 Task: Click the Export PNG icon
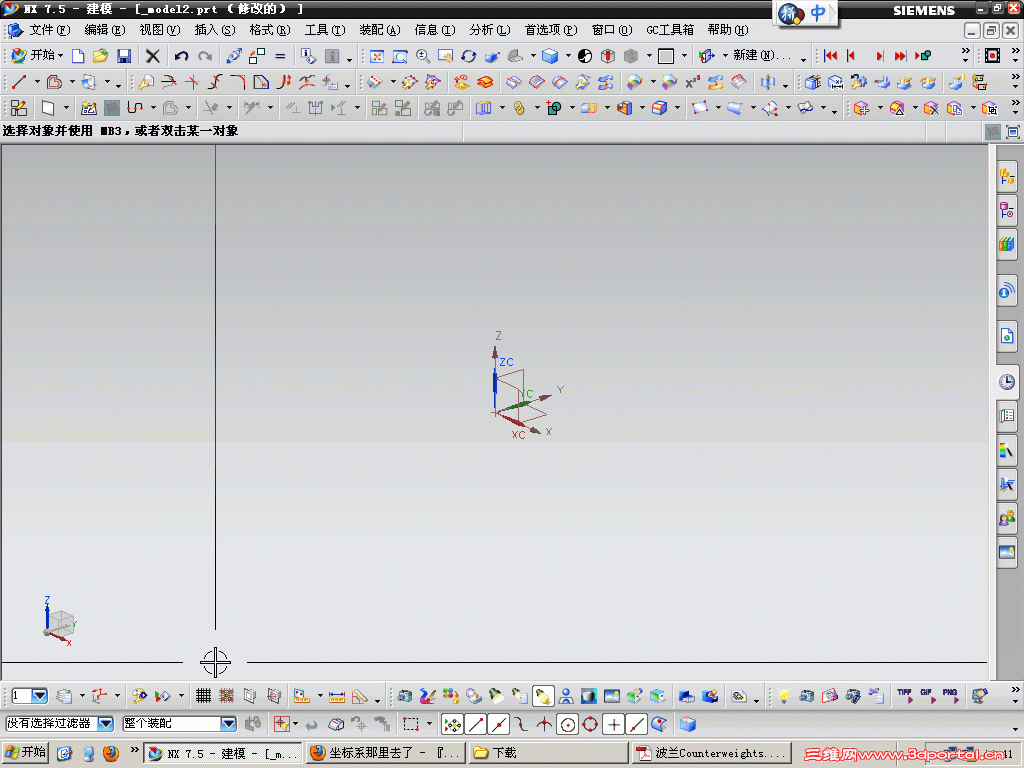click(950, 696)
